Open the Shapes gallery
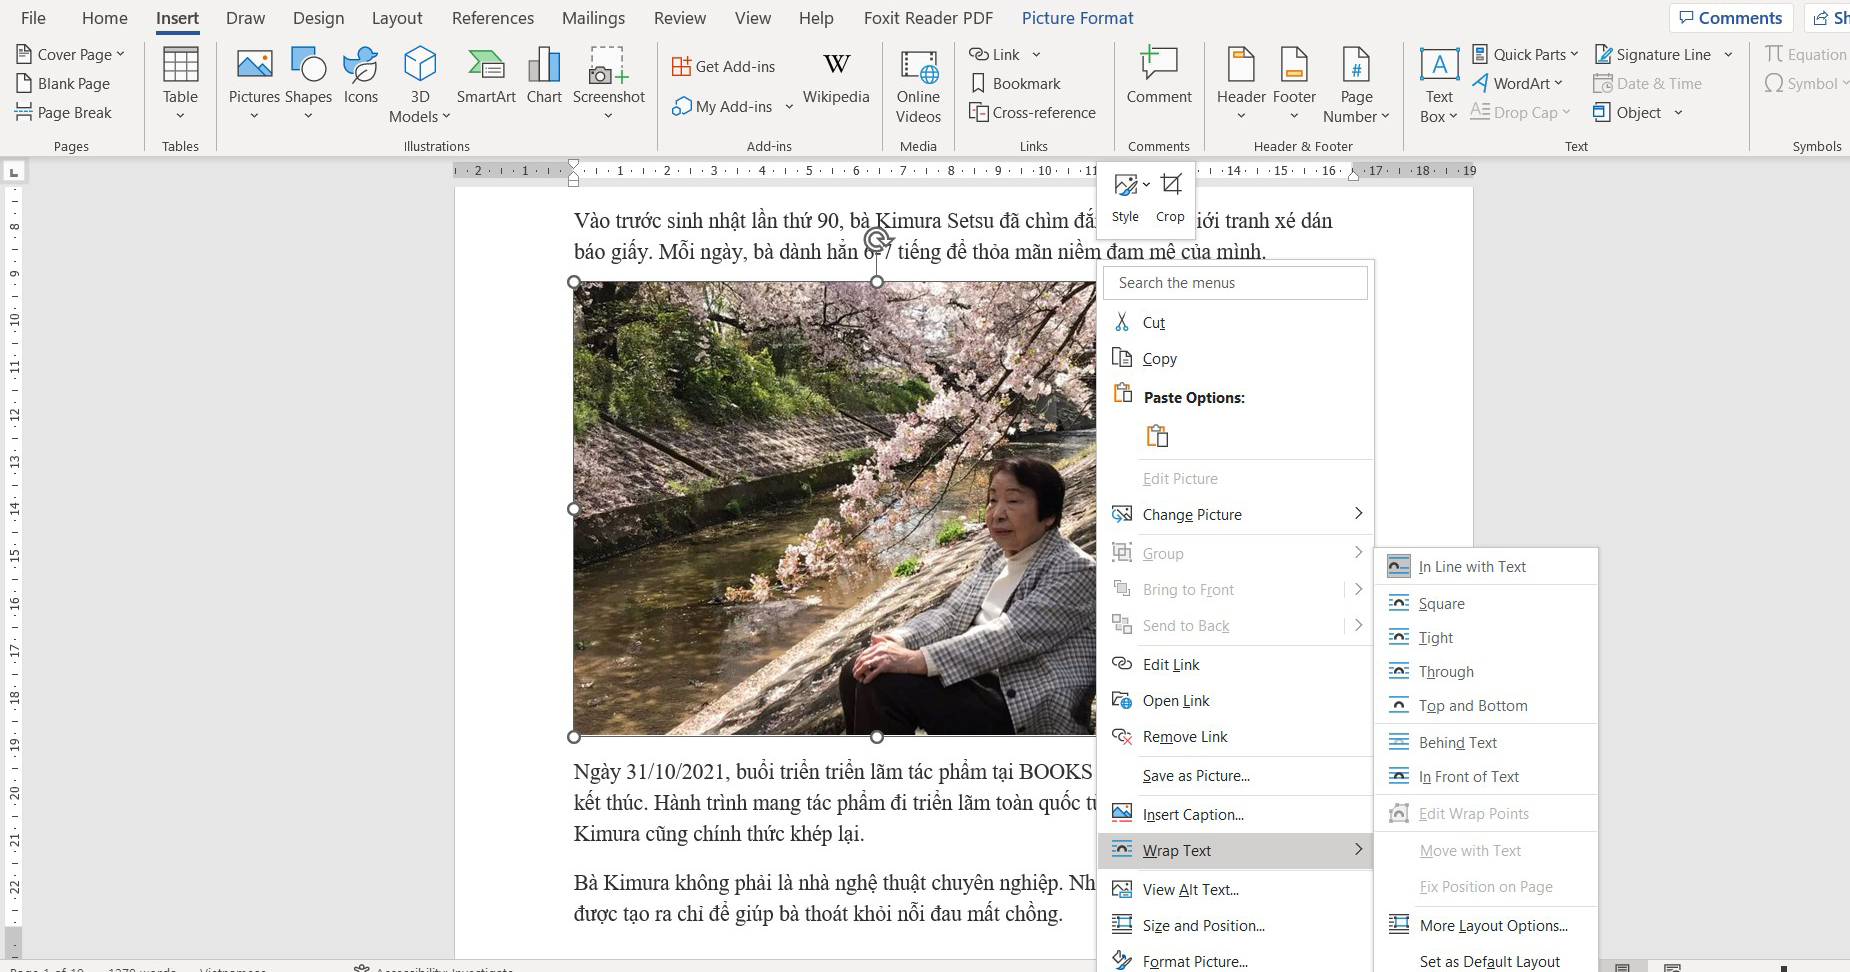1850x972 pixels. point(308,83)
